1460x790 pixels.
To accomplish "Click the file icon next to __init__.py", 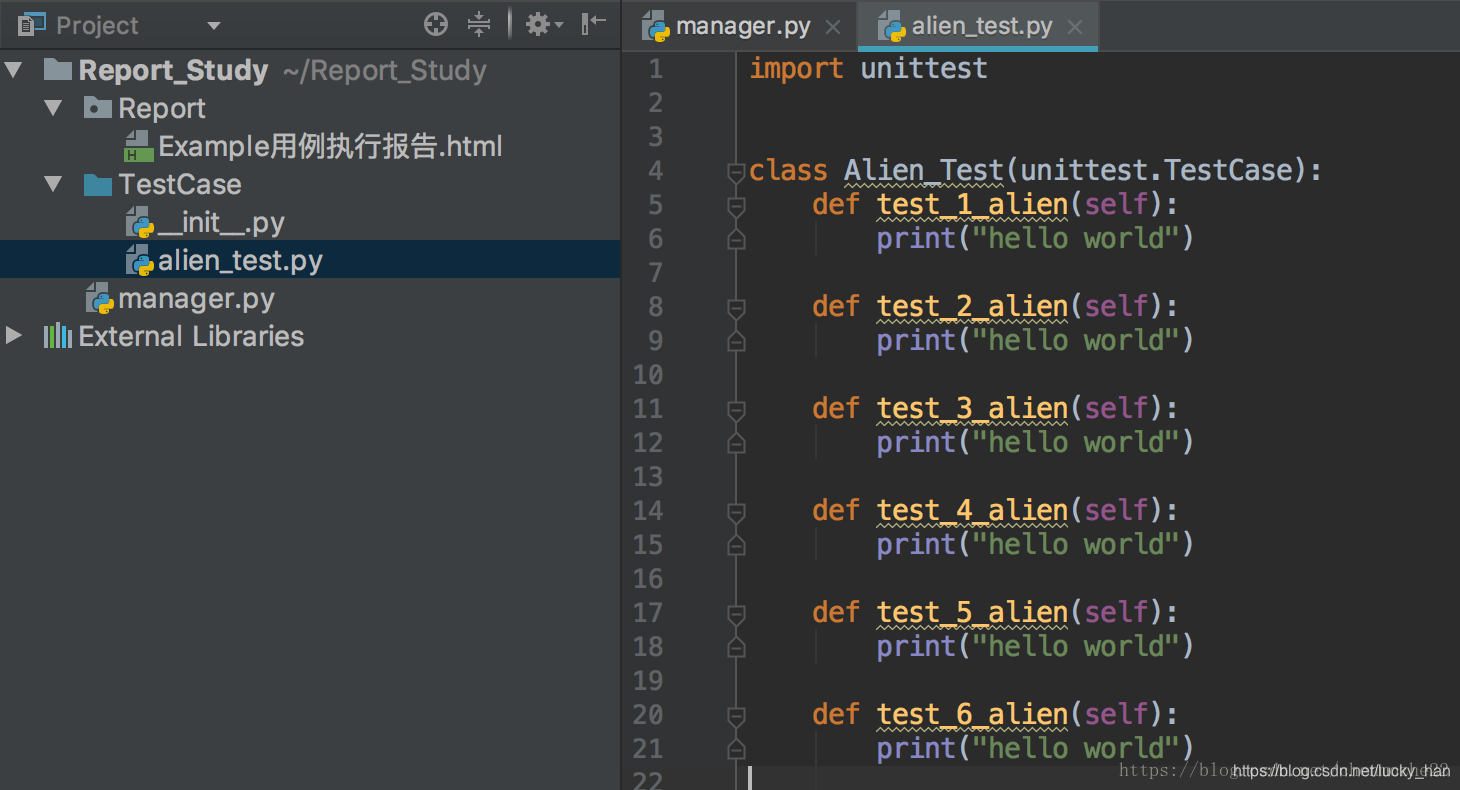I will (140, 221).
